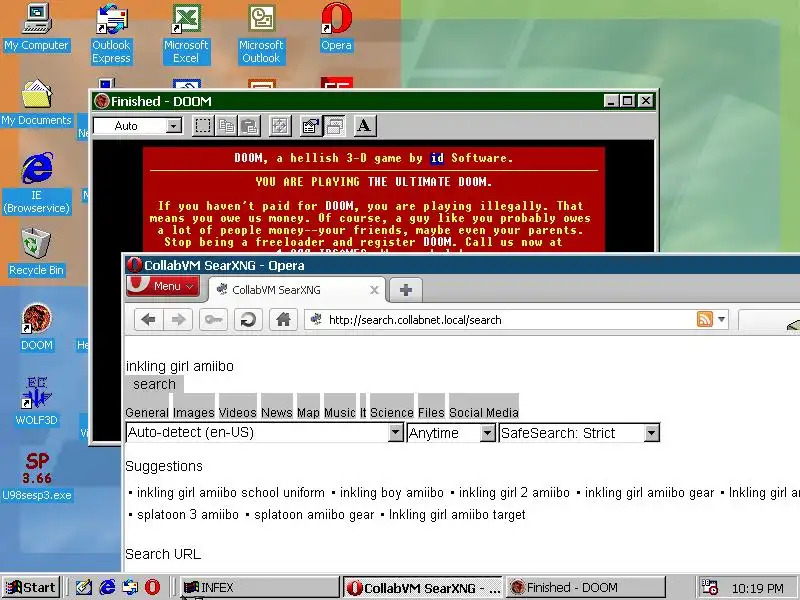
Task: Go back in Opera browser
Action: click(148, 320)
